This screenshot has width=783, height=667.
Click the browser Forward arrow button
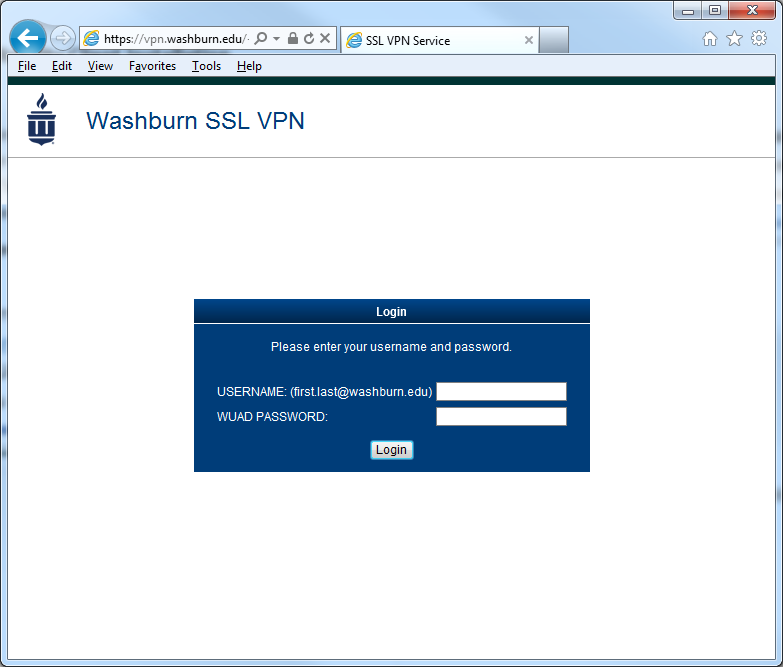point(62,38)
